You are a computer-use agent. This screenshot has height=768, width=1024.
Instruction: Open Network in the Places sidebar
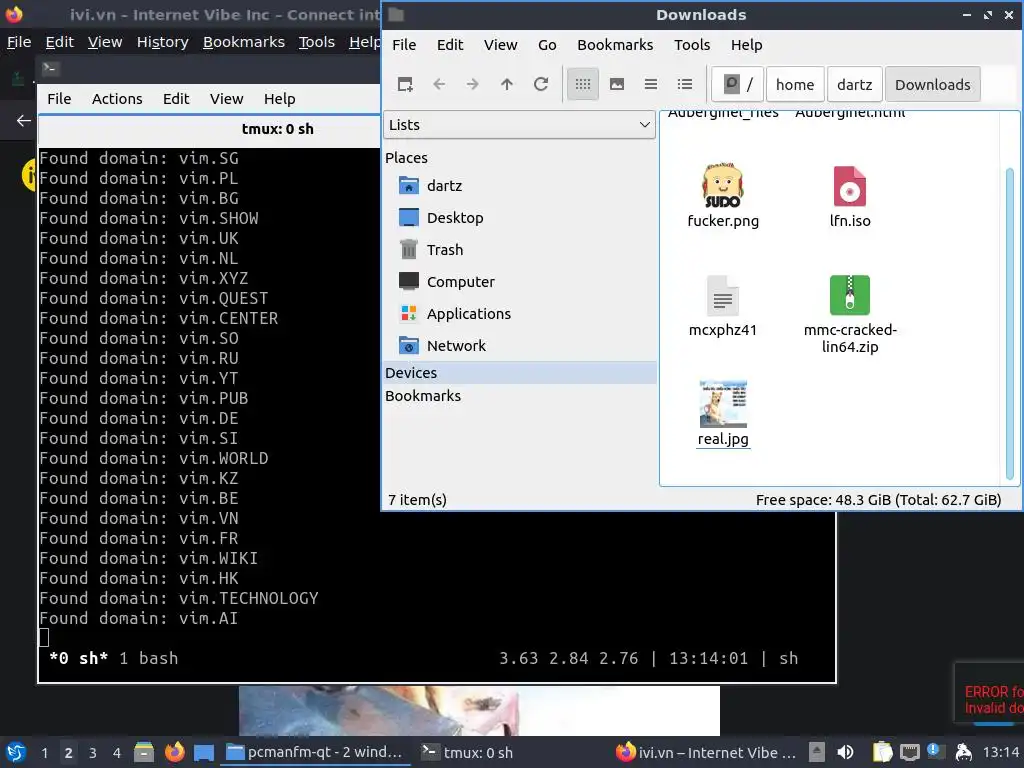coord(456,345)
